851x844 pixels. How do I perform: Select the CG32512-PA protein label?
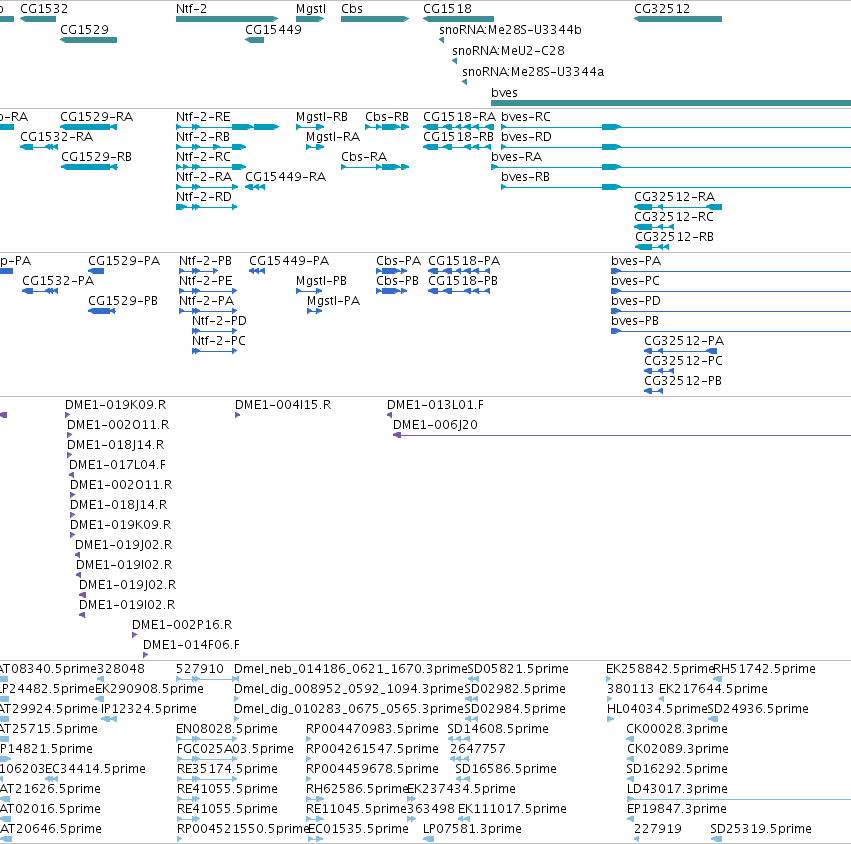coord(684,341)
